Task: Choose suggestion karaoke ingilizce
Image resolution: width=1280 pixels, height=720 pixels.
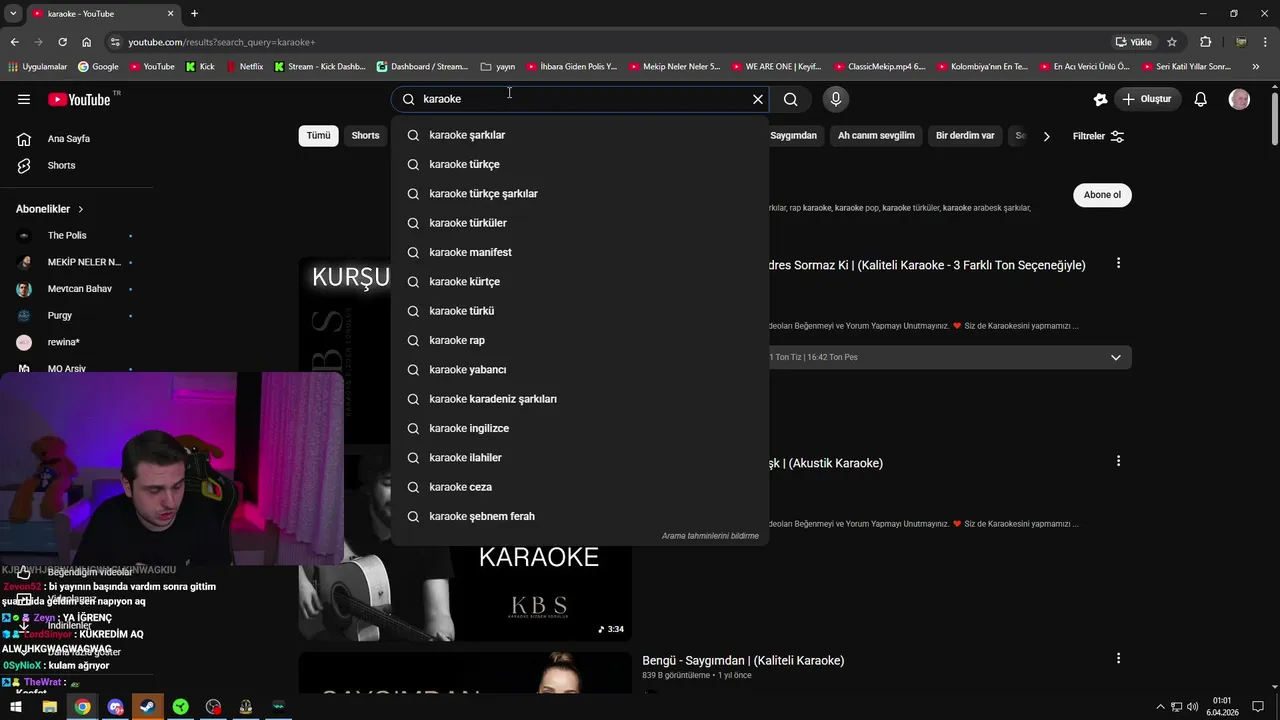Action: [x=580, y=428]
